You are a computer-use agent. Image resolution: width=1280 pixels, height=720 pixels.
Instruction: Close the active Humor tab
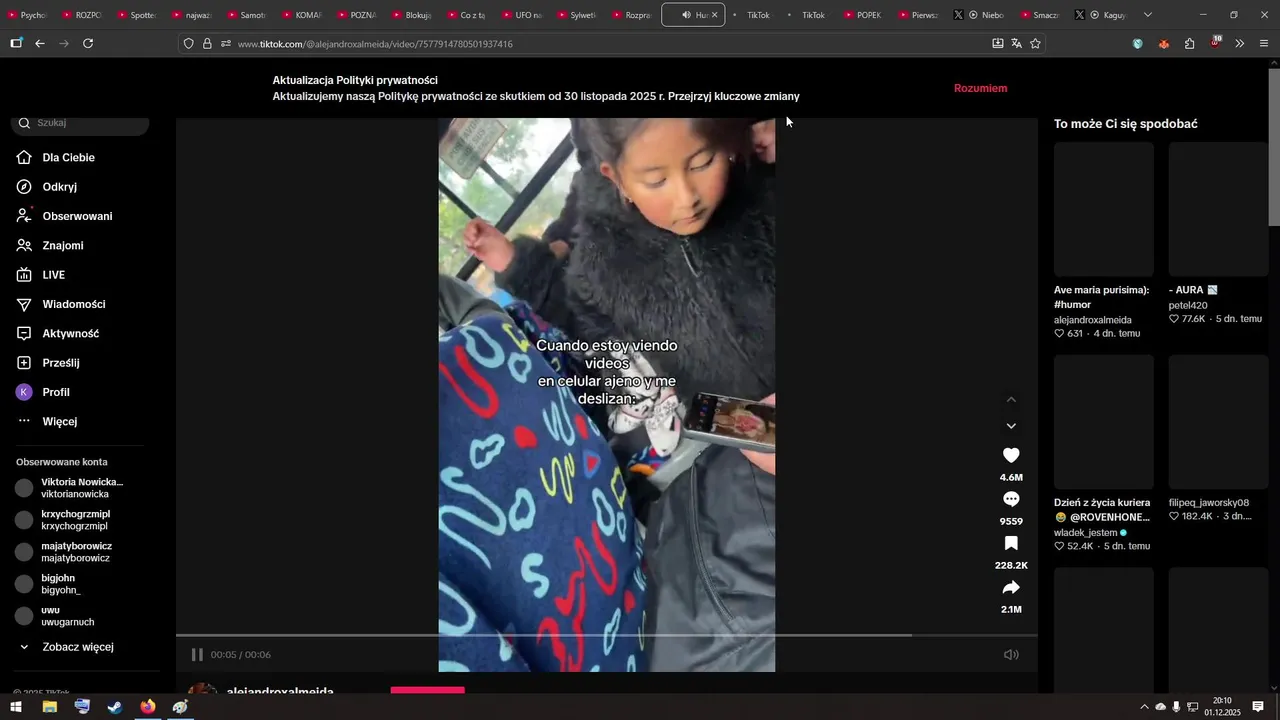(714, 15)
